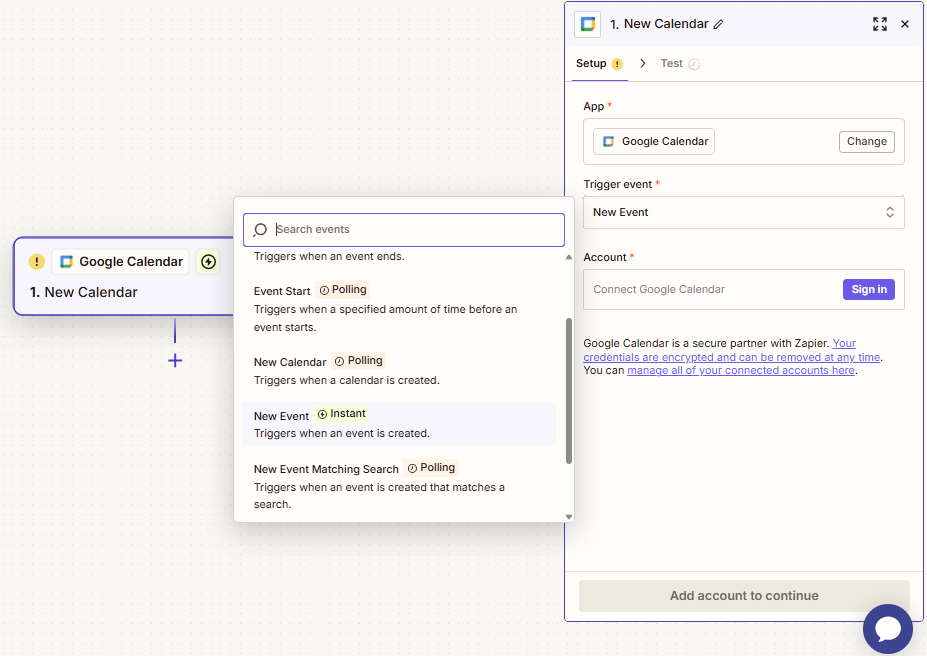Click the Google Calendar icon in the panel header
The image size is (927, 656).
pos(588,24)
